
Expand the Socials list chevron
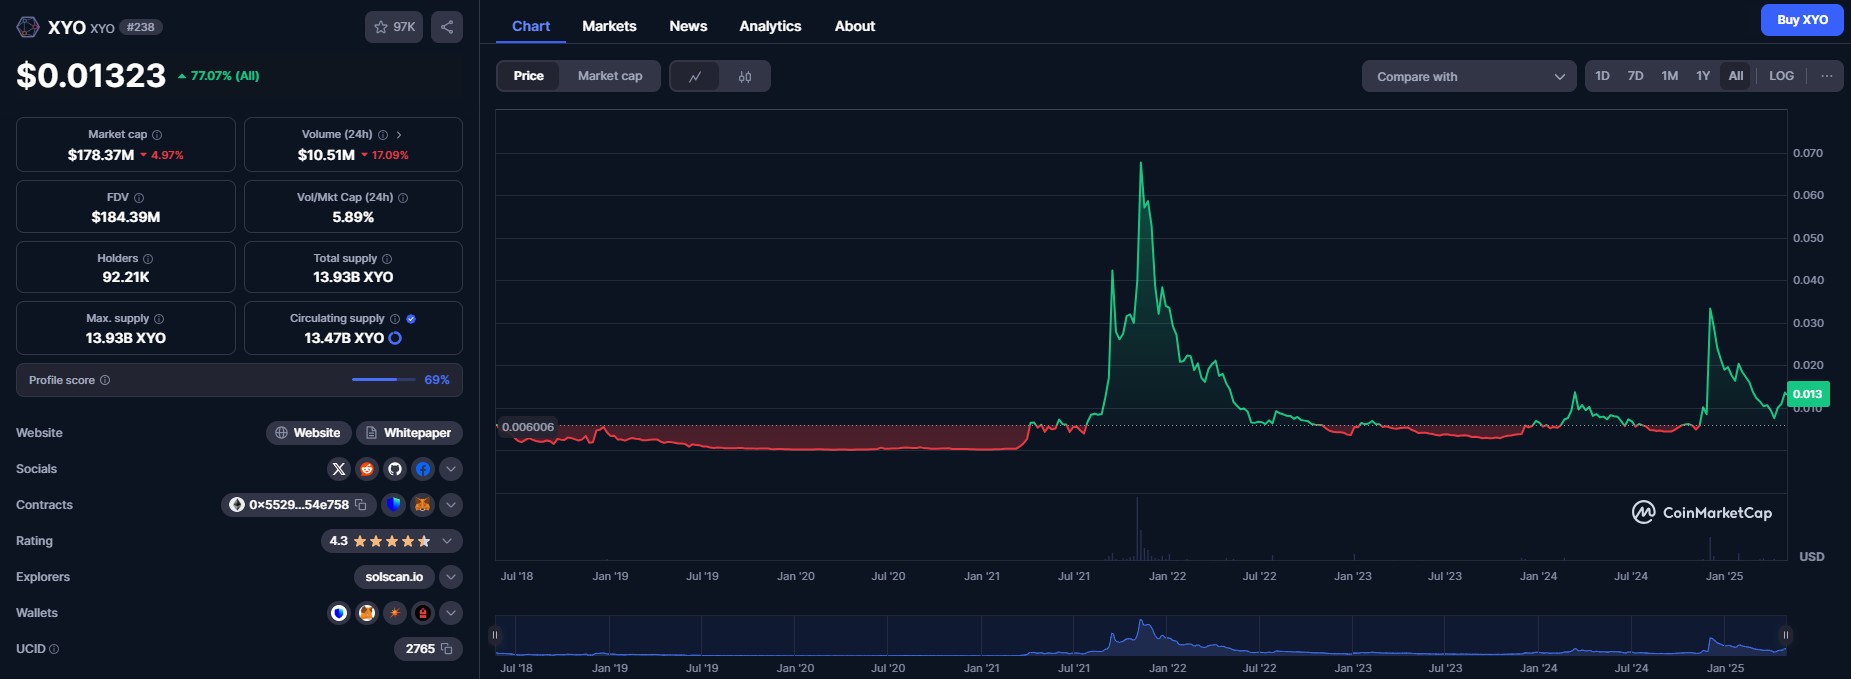click(451, 469)
